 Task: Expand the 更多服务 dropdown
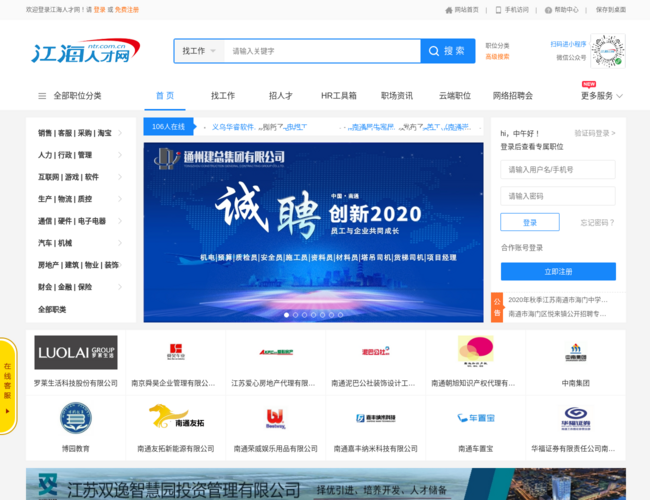(601, 96)
